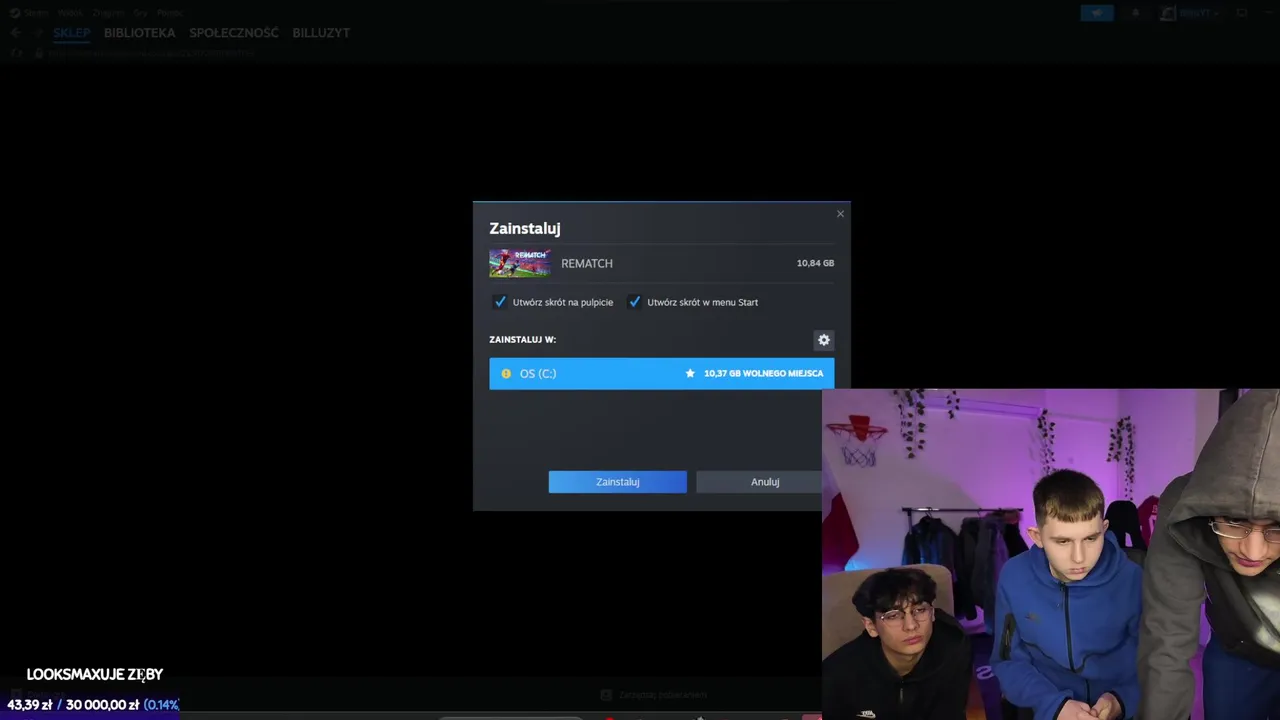Close the Zainstaluj dialog with X
Screen dimensions: 1280x720
840,213
